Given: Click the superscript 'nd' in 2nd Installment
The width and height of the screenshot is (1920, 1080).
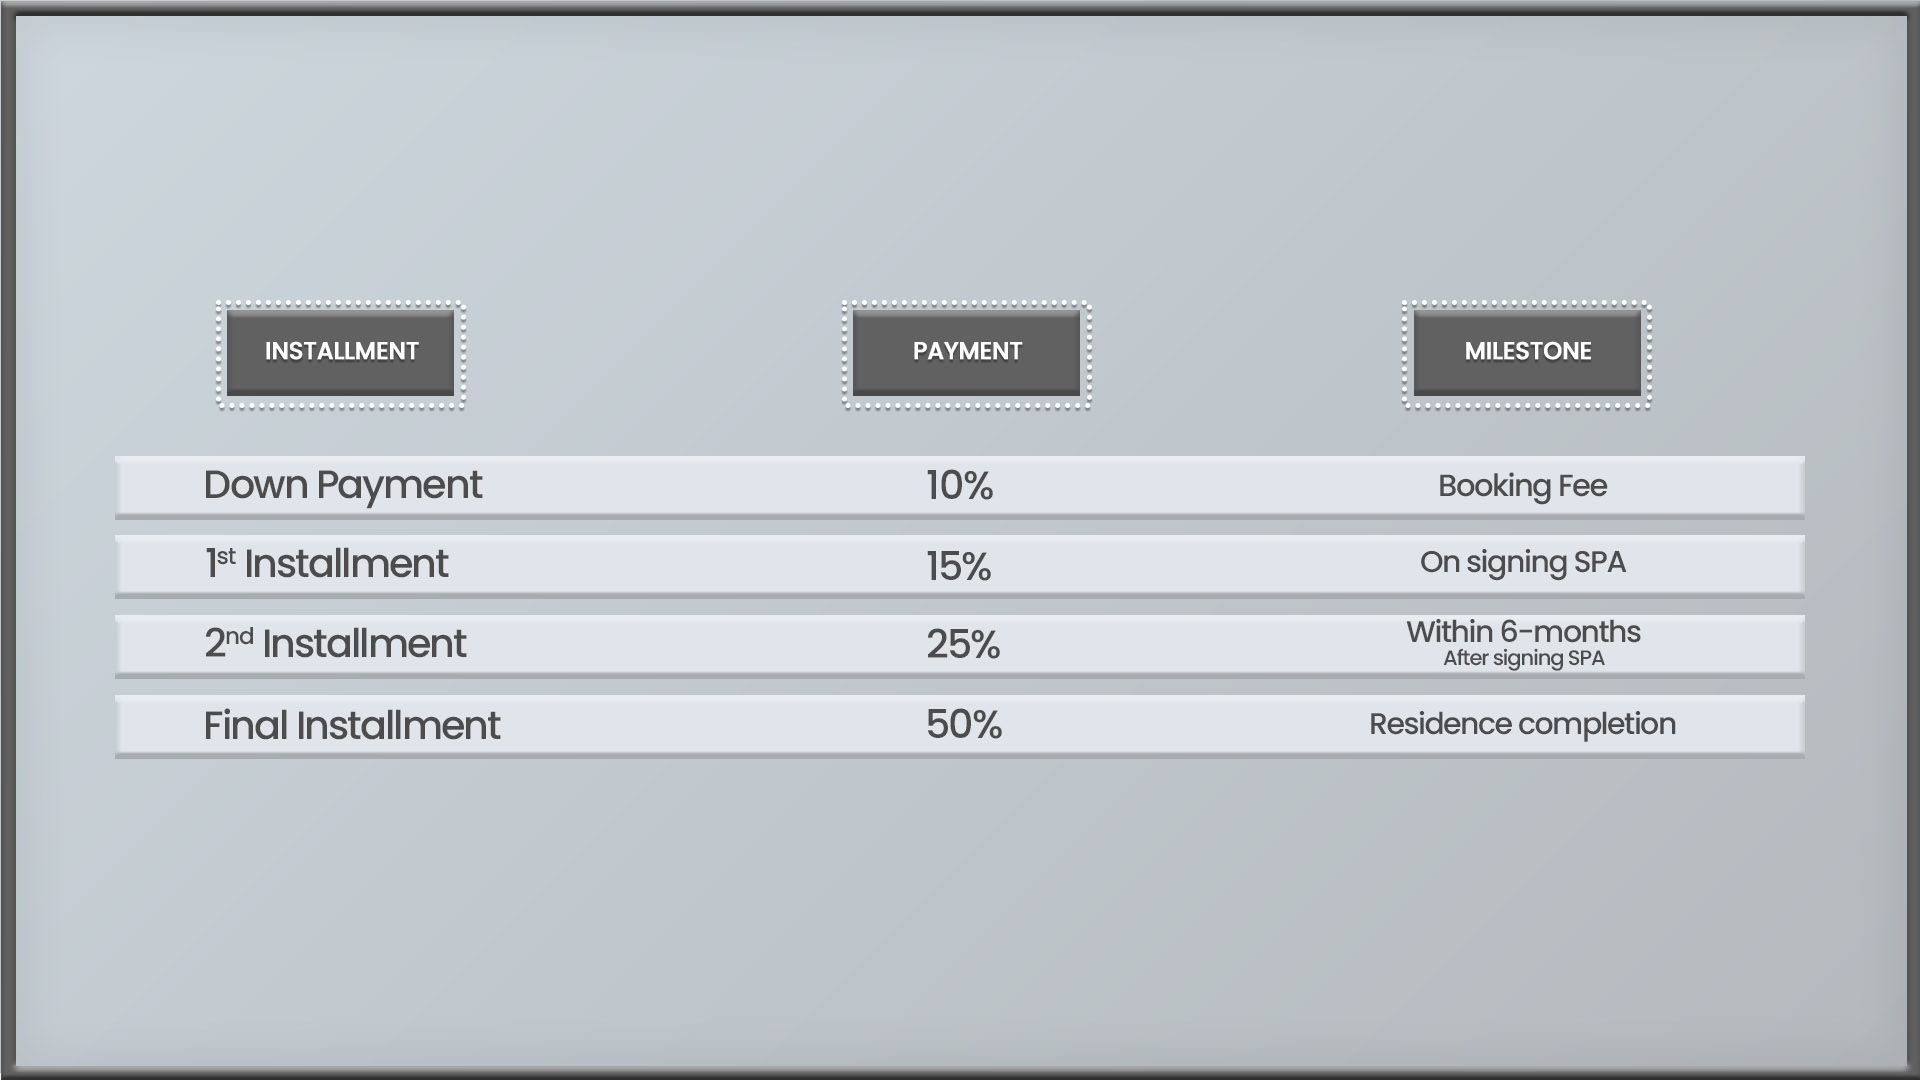Looking at the screenshot, I should 240,636.
